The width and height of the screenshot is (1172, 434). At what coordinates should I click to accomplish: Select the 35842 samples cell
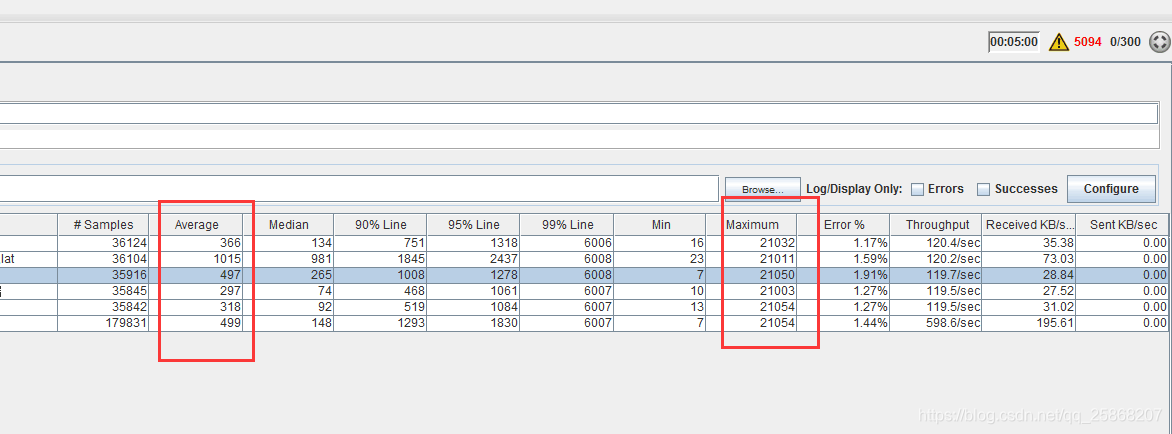click(x=103, y=307)
